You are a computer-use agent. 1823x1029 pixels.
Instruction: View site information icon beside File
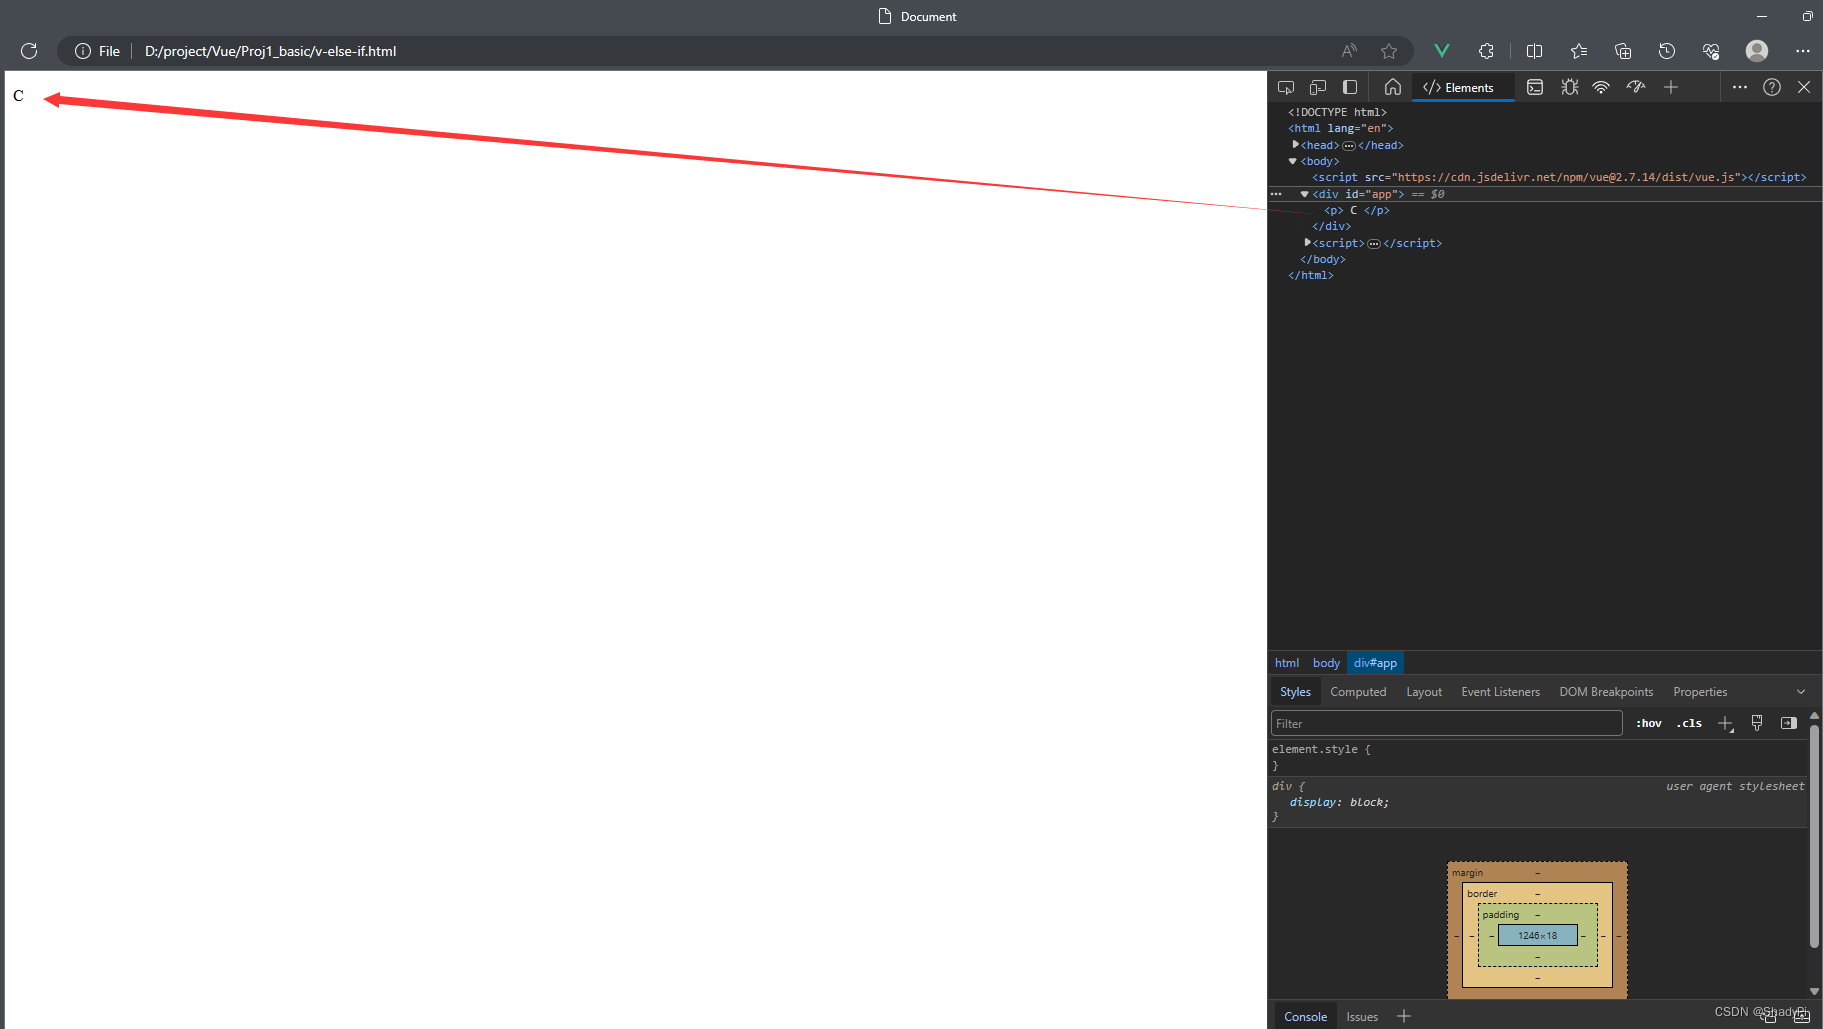(x=83, y=51)
